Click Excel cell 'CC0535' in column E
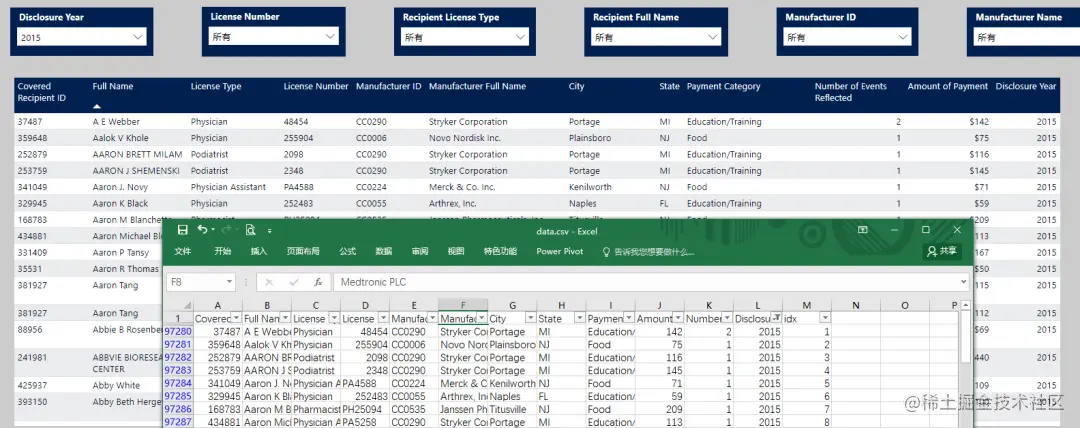 point(414,409)
